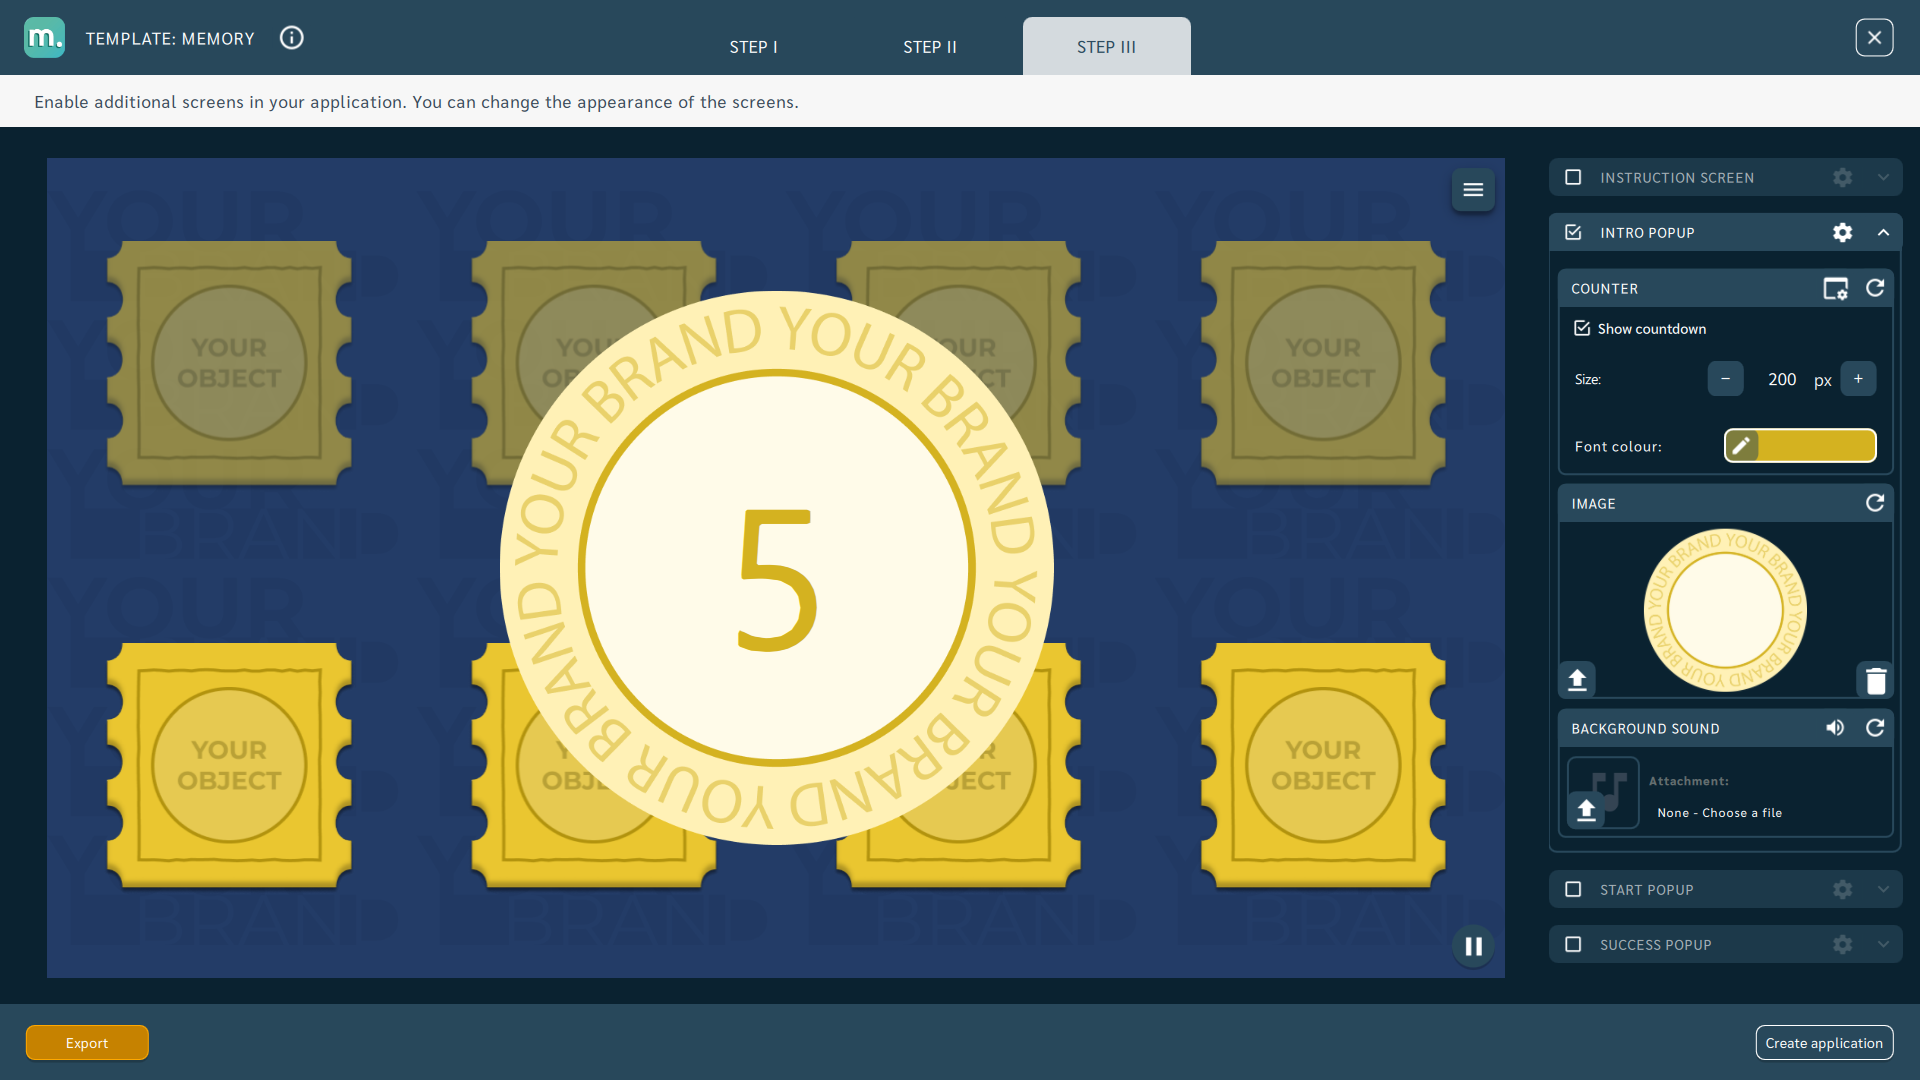Open the template info icon
The image size is (1920, 1080).
[291, 38]
